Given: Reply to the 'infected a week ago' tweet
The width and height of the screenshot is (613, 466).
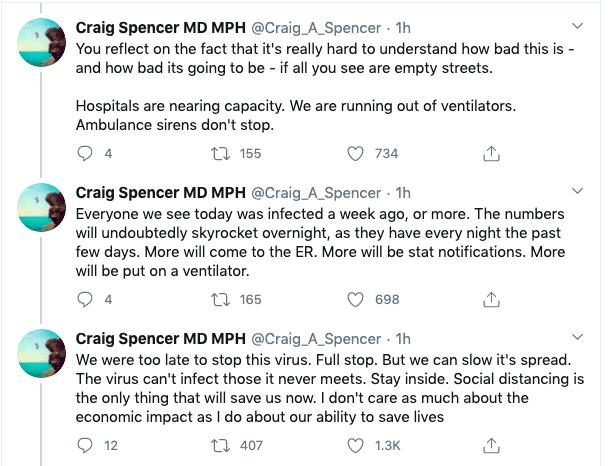Looking at the screenshot, I should (85, 299).
